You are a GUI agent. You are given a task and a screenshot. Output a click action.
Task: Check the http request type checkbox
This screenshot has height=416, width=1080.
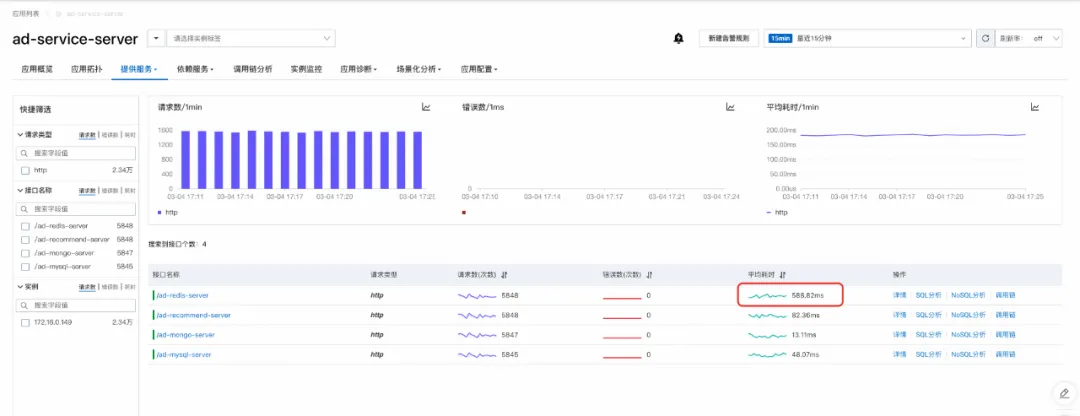[25, 170]
